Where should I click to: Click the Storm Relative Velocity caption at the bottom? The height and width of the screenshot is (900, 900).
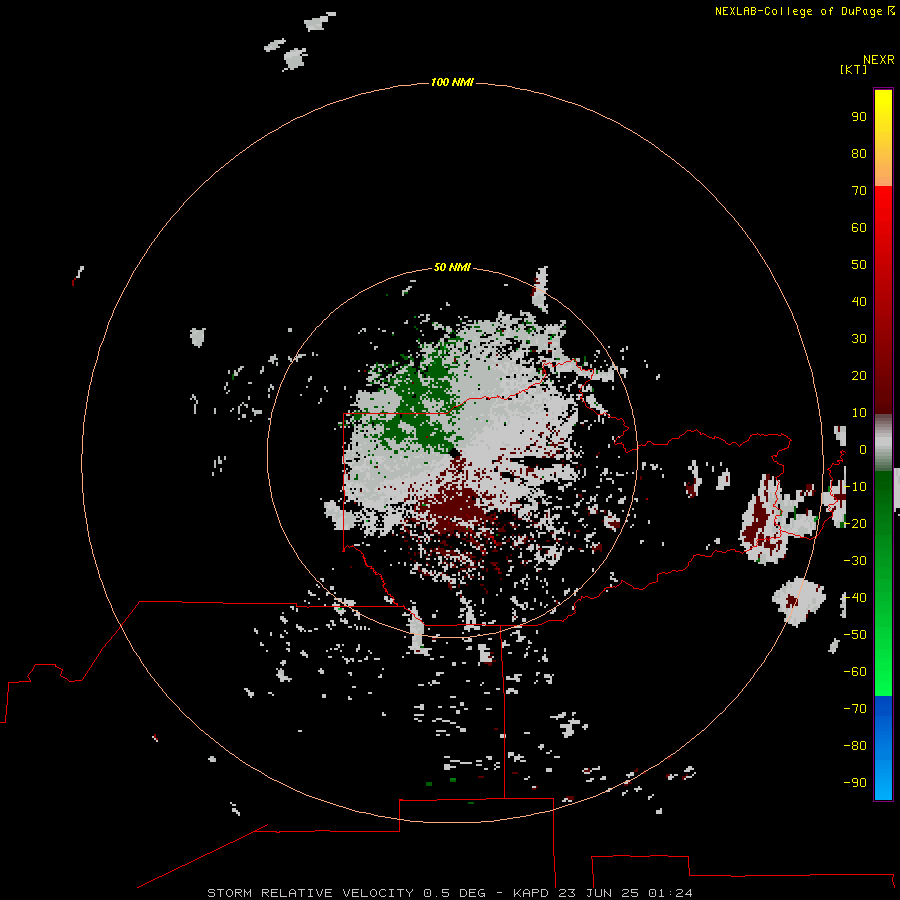(x=450, y=893)
